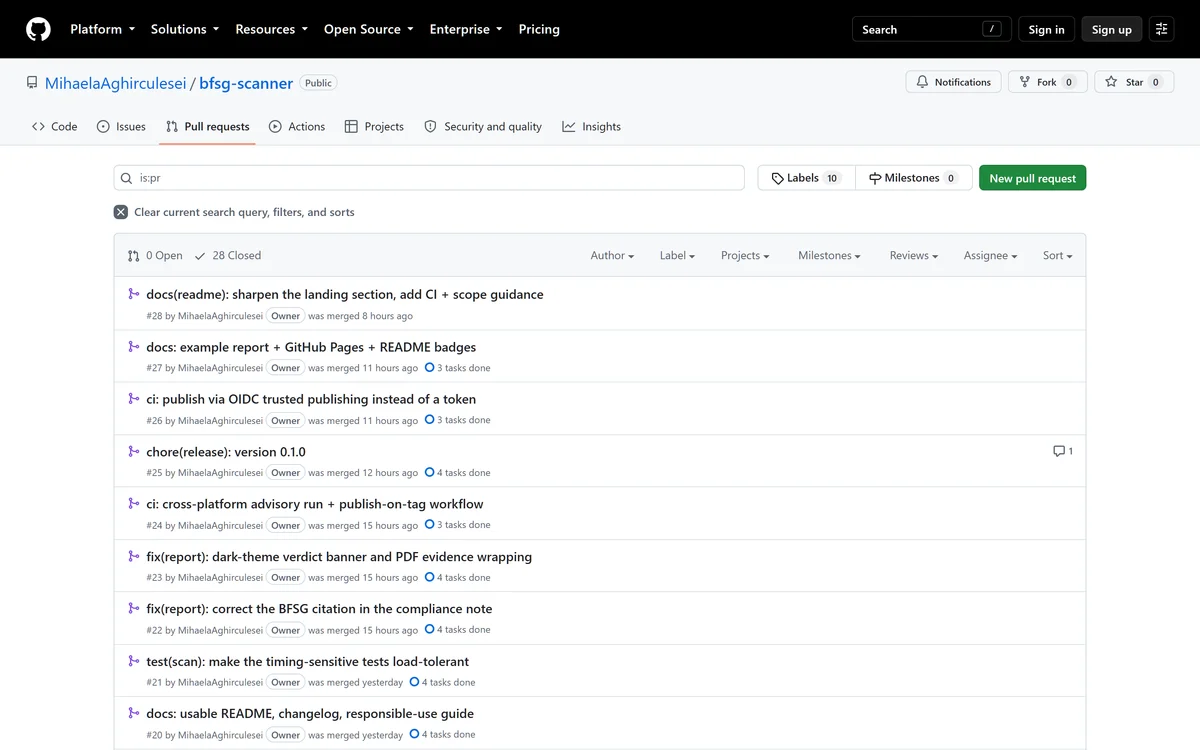Open the Author filter dropdown
1200x750 pixels.
tap(612, 255)
